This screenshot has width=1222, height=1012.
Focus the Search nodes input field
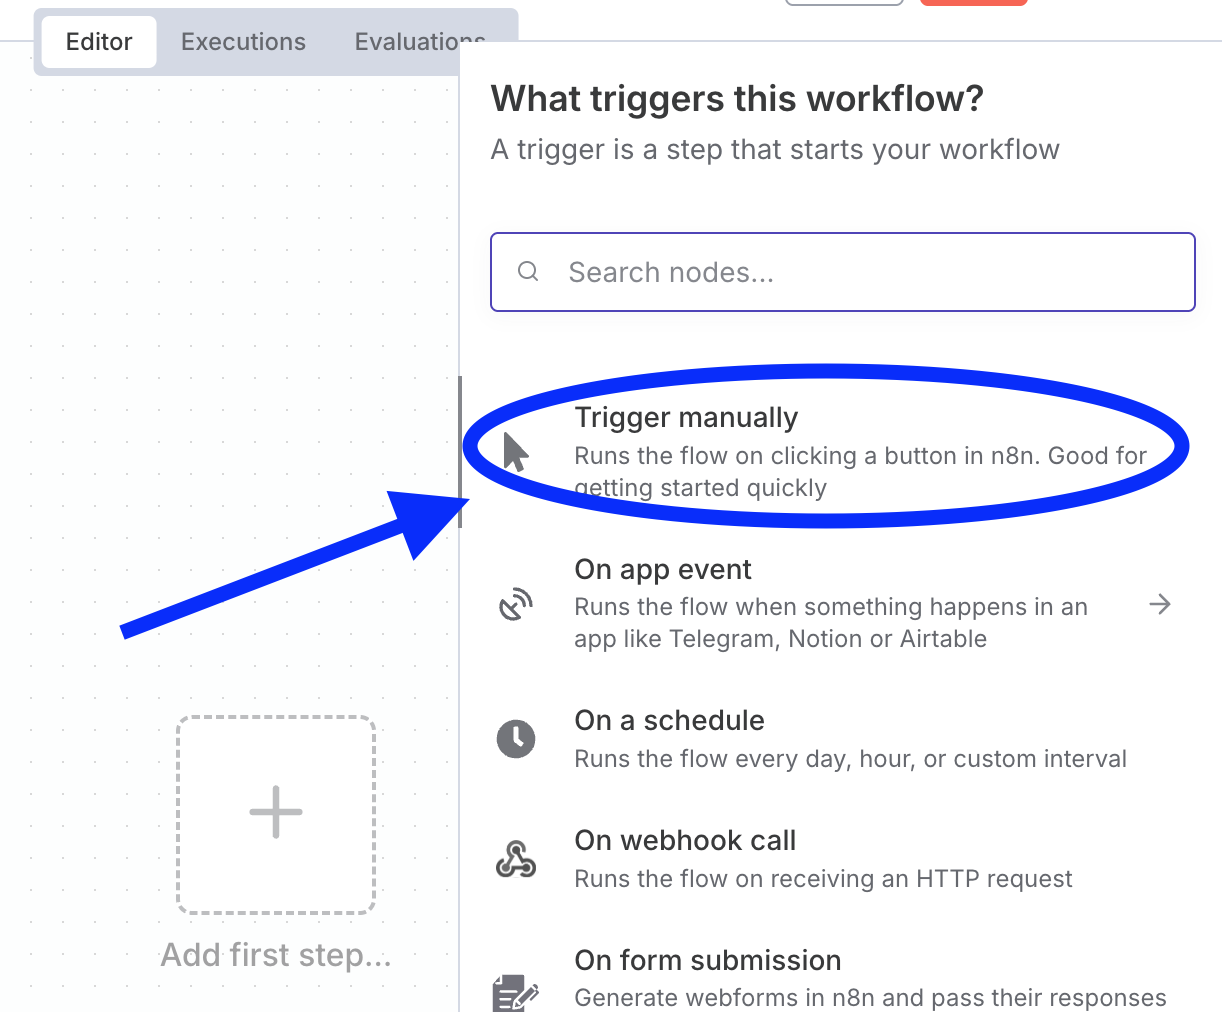coord(860,272)
